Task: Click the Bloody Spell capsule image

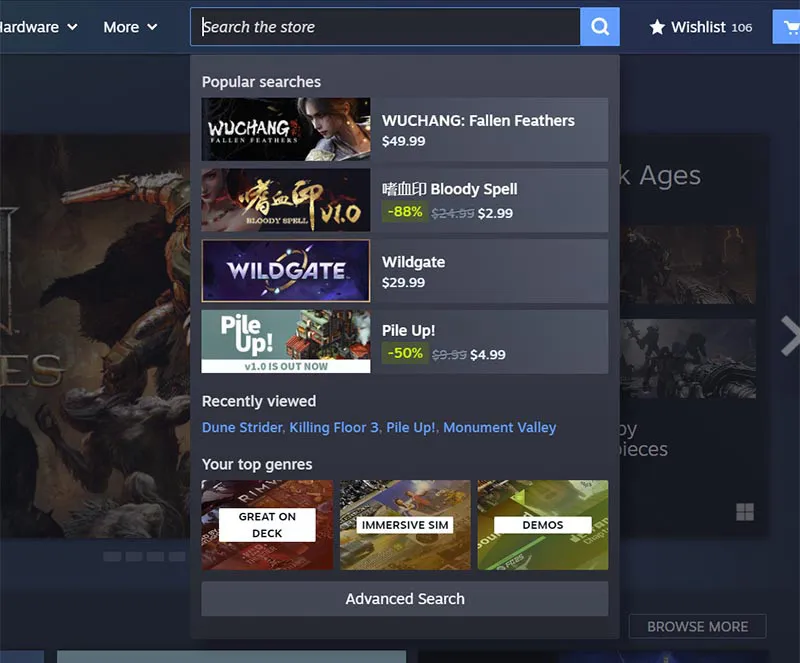Action: pyautogui.click(x=286, y=200)
